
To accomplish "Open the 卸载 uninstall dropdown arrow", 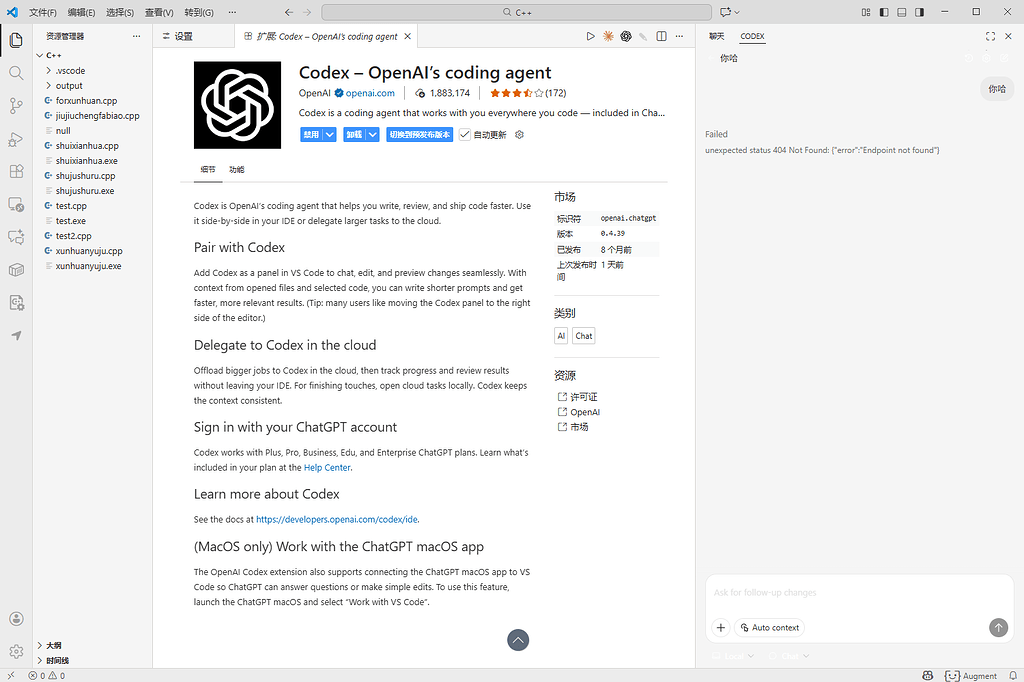I will click(372, 135).
